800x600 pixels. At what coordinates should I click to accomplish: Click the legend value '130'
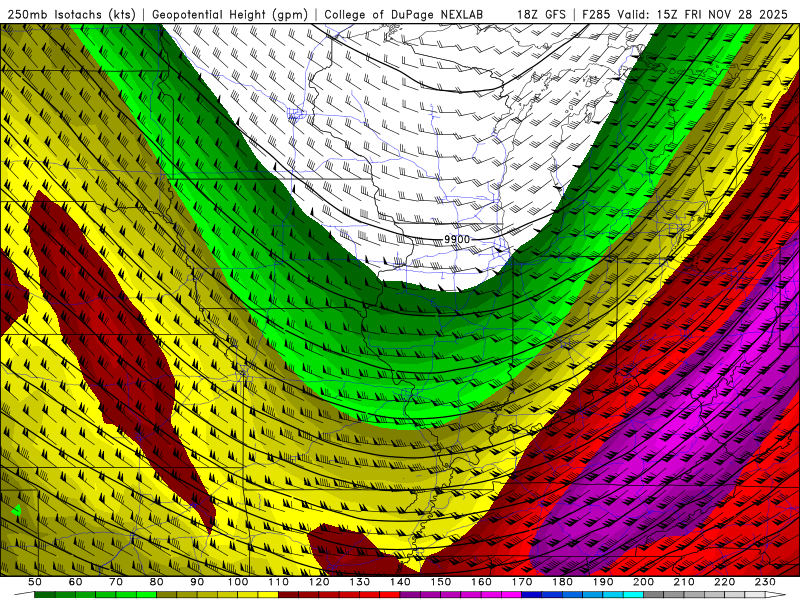point(360,582)
